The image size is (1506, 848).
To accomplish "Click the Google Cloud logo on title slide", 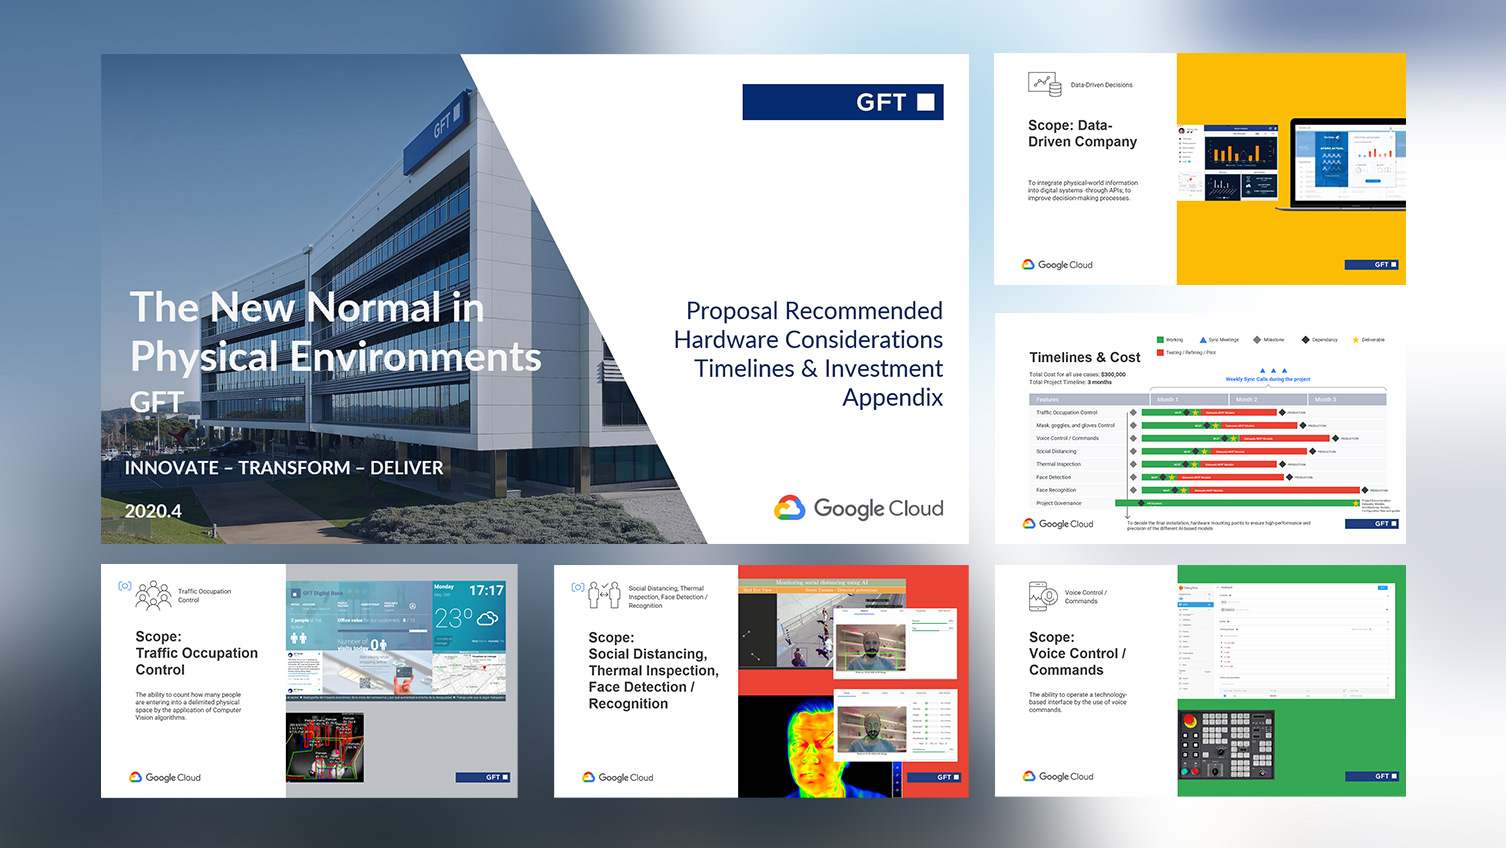I will click(859, 508).
